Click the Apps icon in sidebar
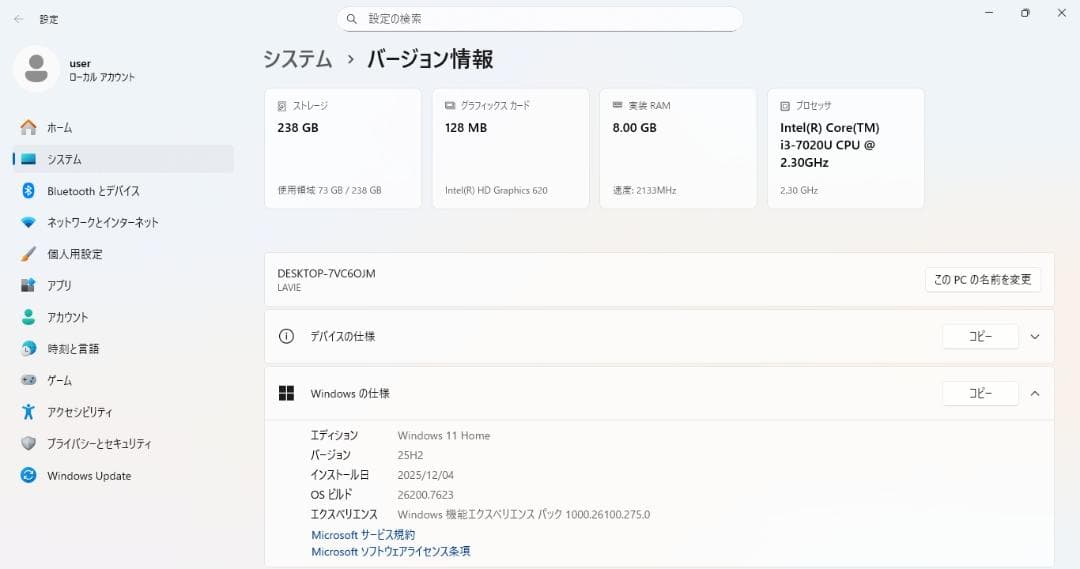 pyautogui.click(x=28, y=285)
